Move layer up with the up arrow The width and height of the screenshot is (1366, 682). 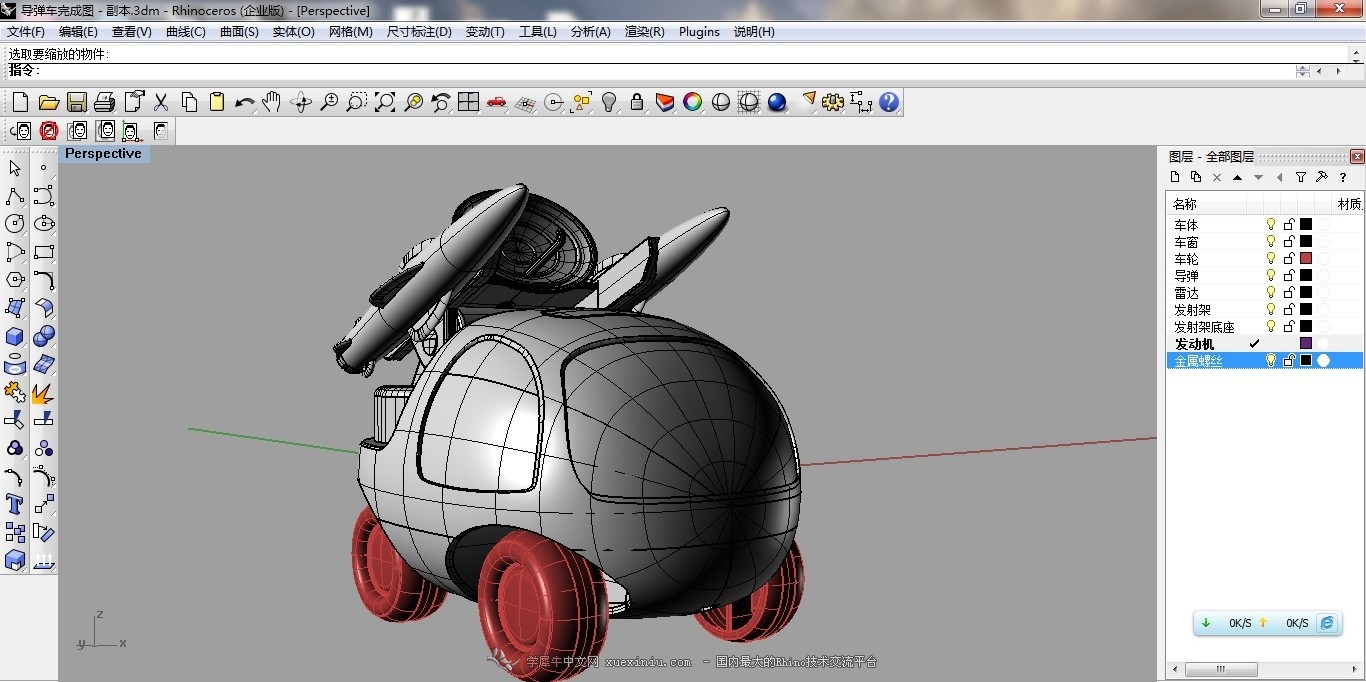tap(1237, 177)
